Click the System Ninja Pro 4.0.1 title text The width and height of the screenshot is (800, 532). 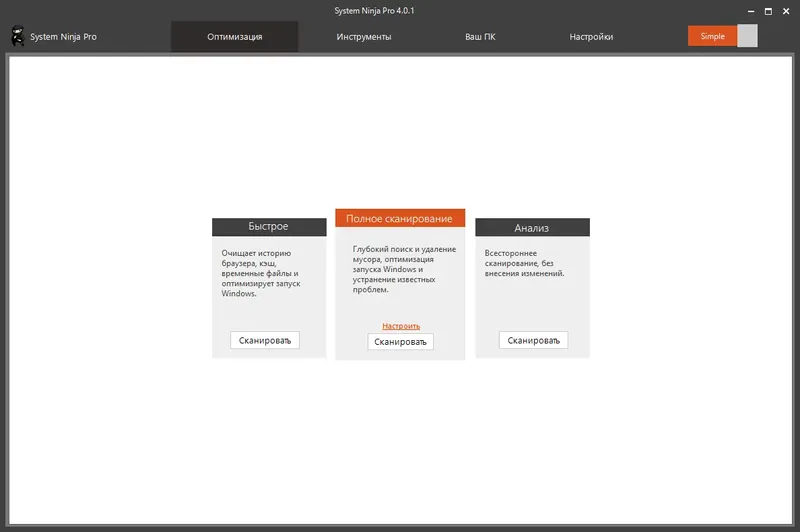(374, 11)
